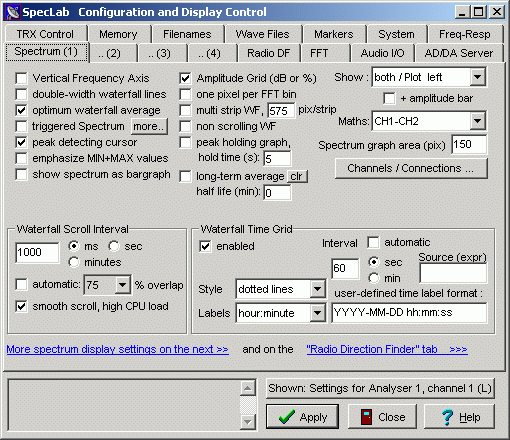Screen dimensions: 510x440
Task: Follow 'More spectrum display settings on the next' link
Action: pos(117,349)
